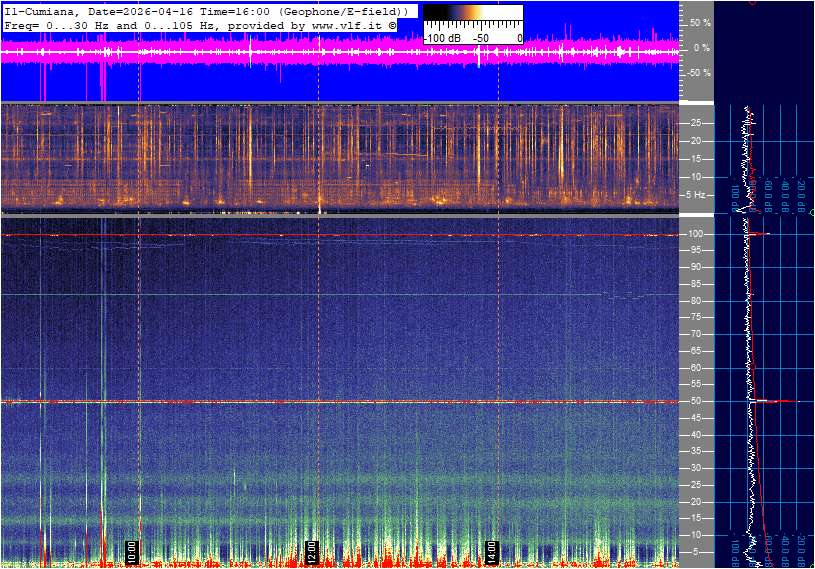Click the -50 color scale label

480,38
